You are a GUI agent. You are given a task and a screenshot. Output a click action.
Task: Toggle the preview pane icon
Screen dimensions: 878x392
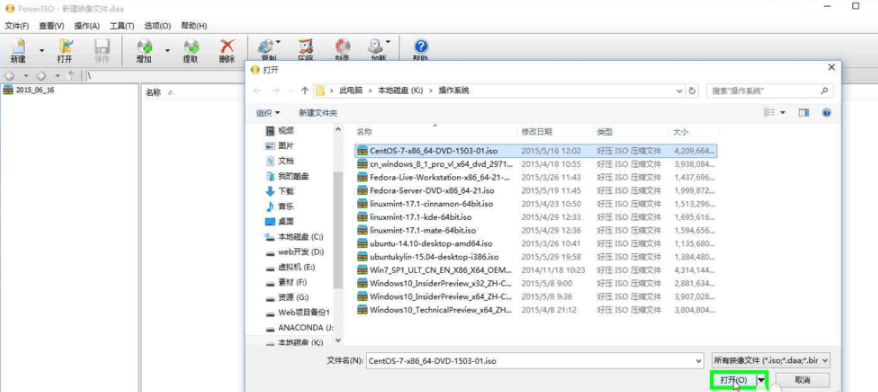pyautogui.click(x=804, y=113)
